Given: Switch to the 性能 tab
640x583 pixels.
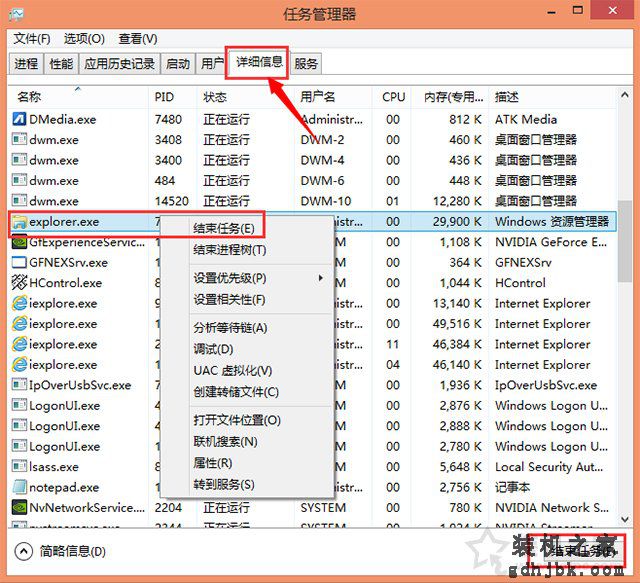Looking at the screenshot, I should pyautogui.click(x=61, y=63).
